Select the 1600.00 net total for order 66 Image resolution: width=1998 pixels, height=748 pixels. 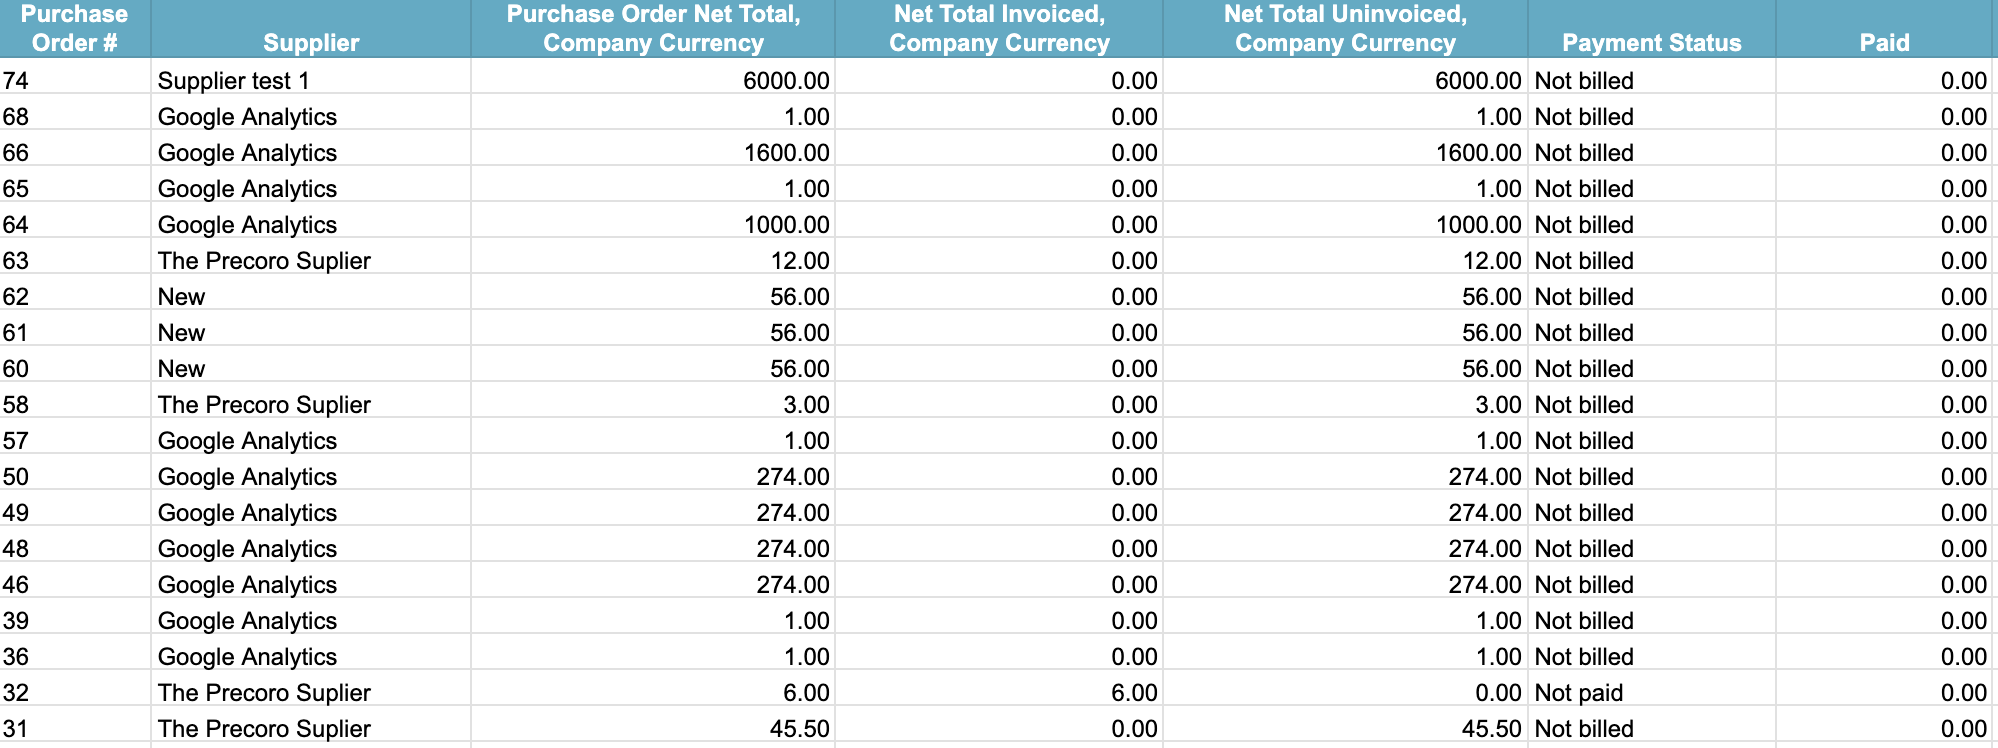click(x=653, y=152)
